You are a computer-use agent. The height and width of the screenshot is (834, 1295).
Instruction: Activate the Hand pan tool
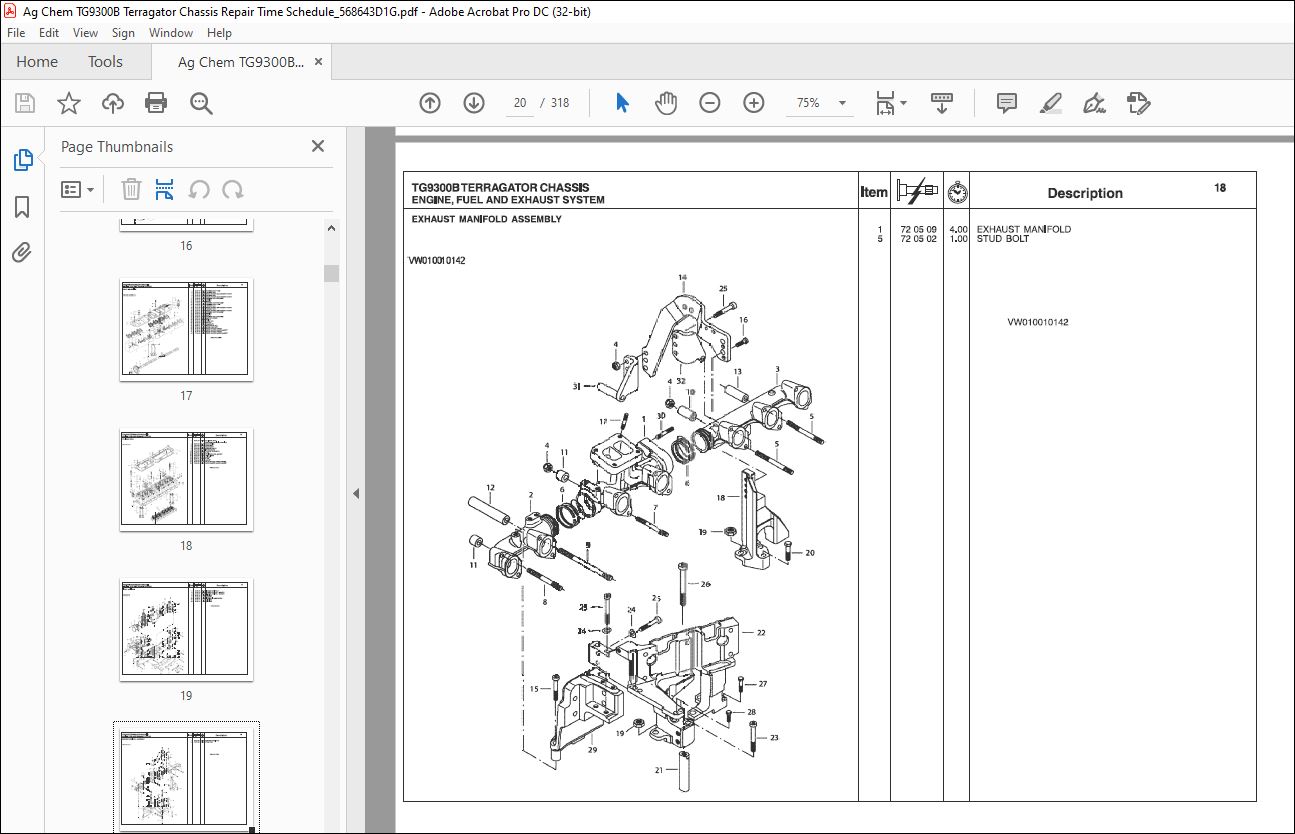click(x=666, y=103)
